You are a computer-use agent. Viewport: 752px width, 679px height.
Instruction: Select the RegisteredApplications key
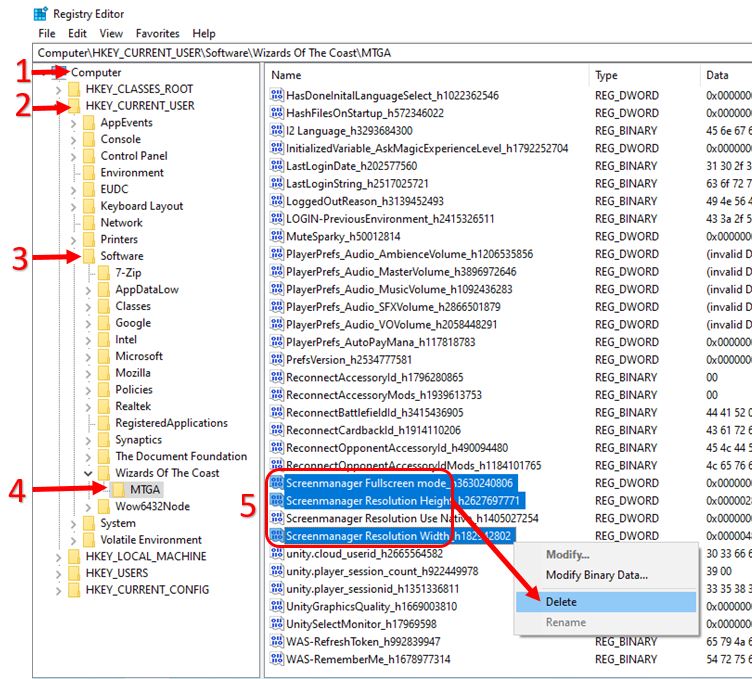172,423
